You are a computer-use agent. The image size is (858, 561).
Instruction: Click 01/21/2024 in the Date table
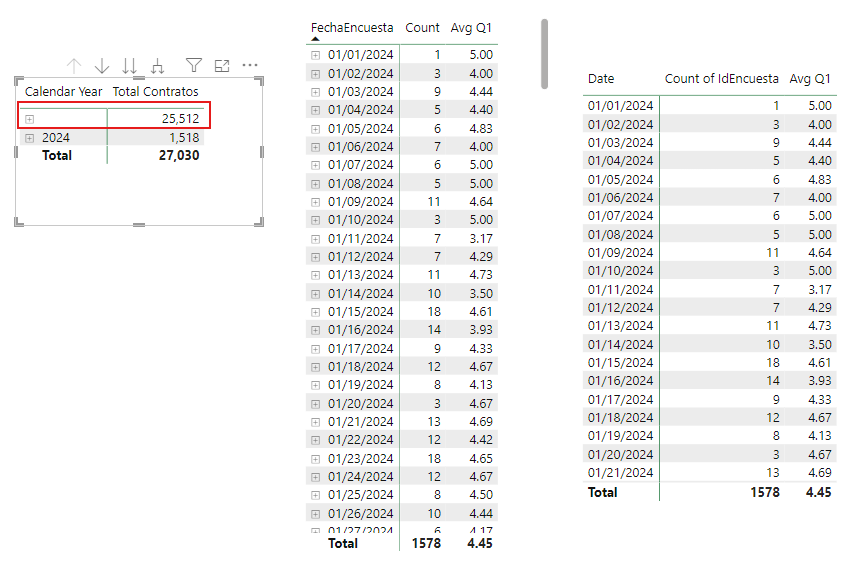pyautogui.click(x=621, y=473)
